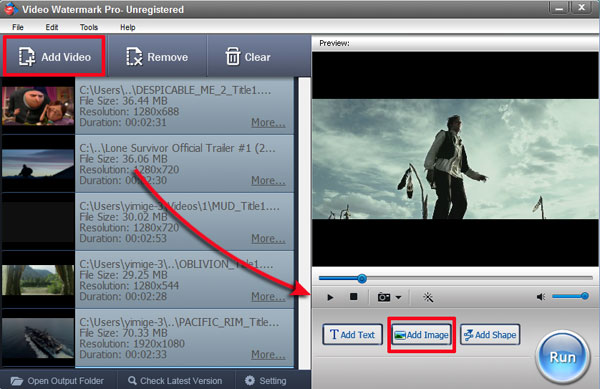Click 'File Size: 29.25 MB' text

point(123,275)
